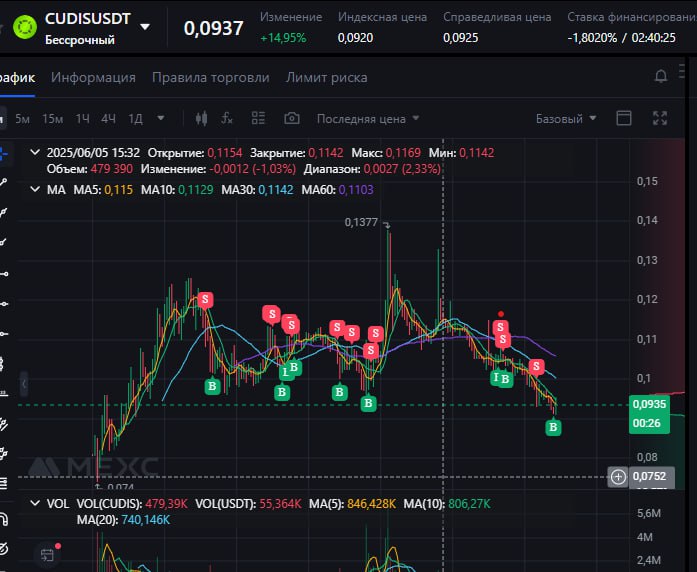Click the green CUDIS coin logo
This screenshot has height=572, width=697.
(25, 27)
